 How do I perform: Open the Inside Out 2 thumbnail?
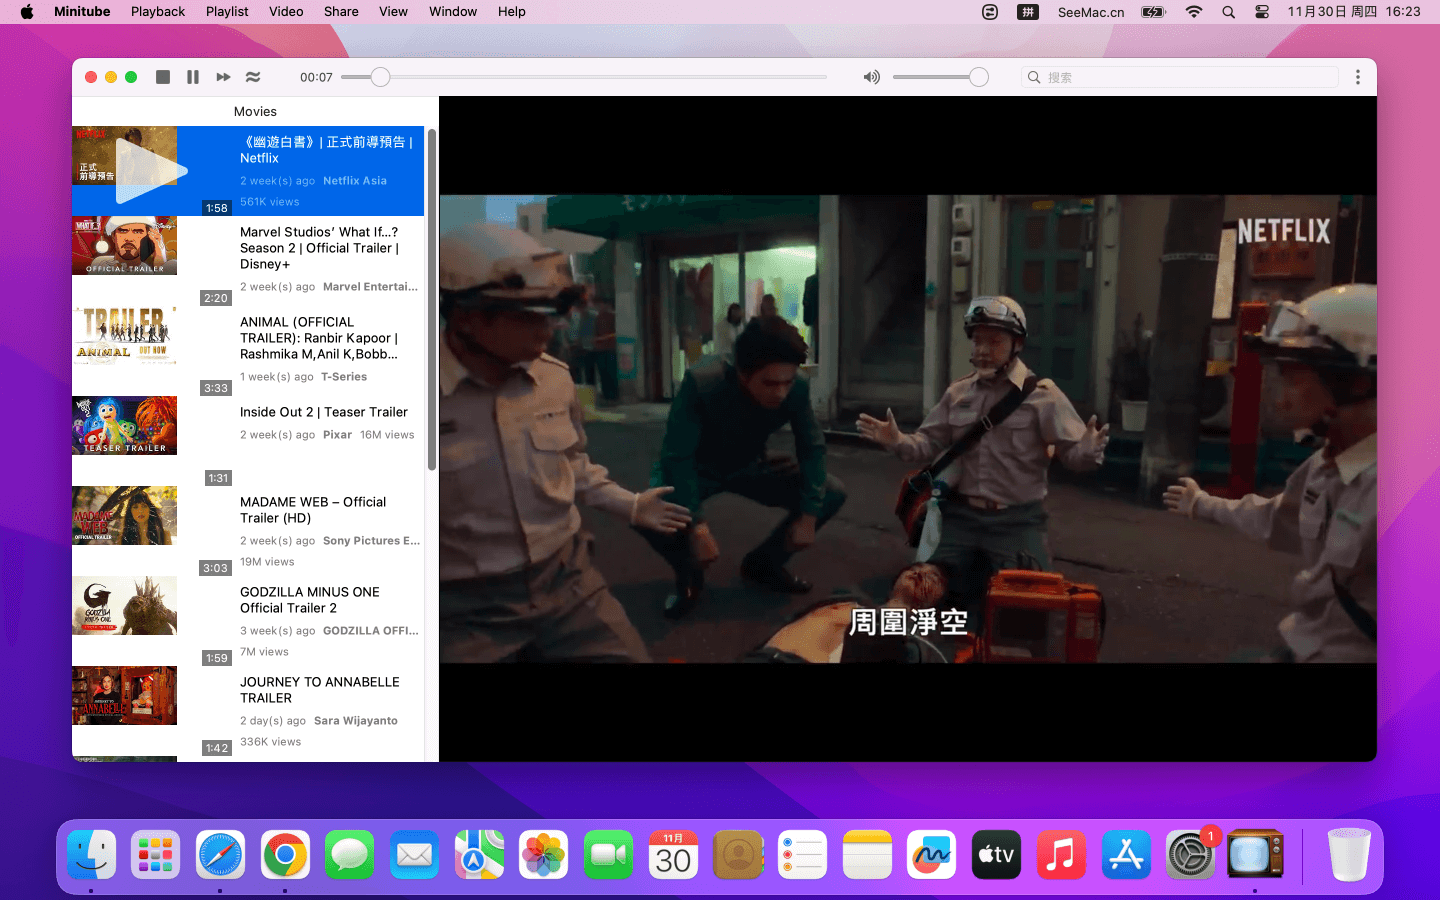pyautogui.click(x=124, y=426)
